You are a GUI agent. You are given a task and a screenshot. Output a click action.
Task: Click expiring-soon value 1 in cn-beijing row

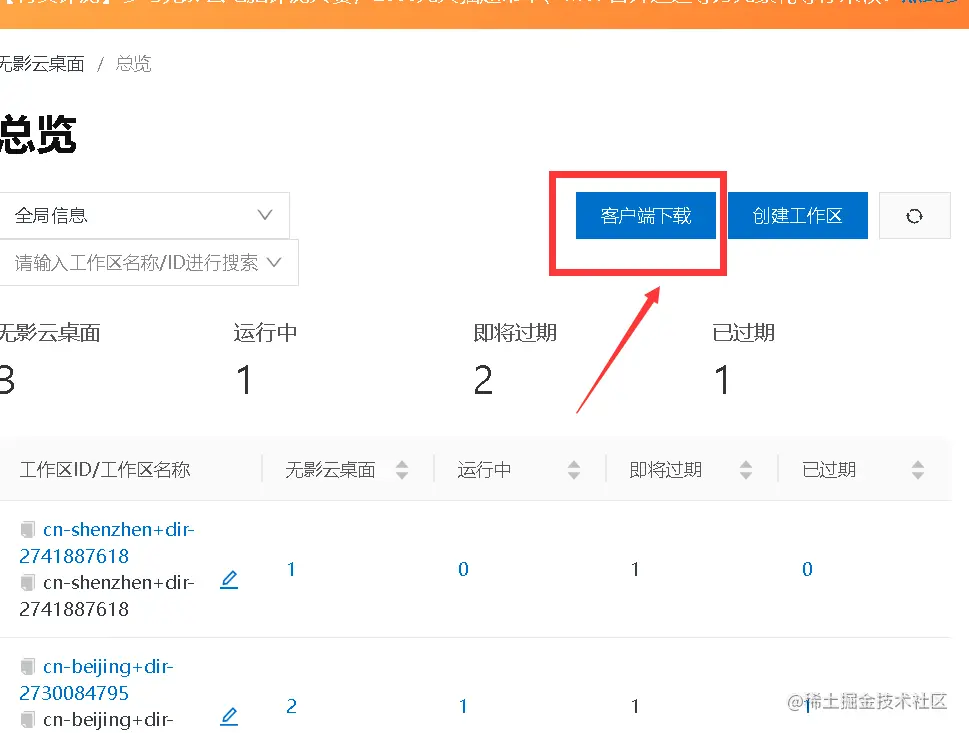coord(635,706)
